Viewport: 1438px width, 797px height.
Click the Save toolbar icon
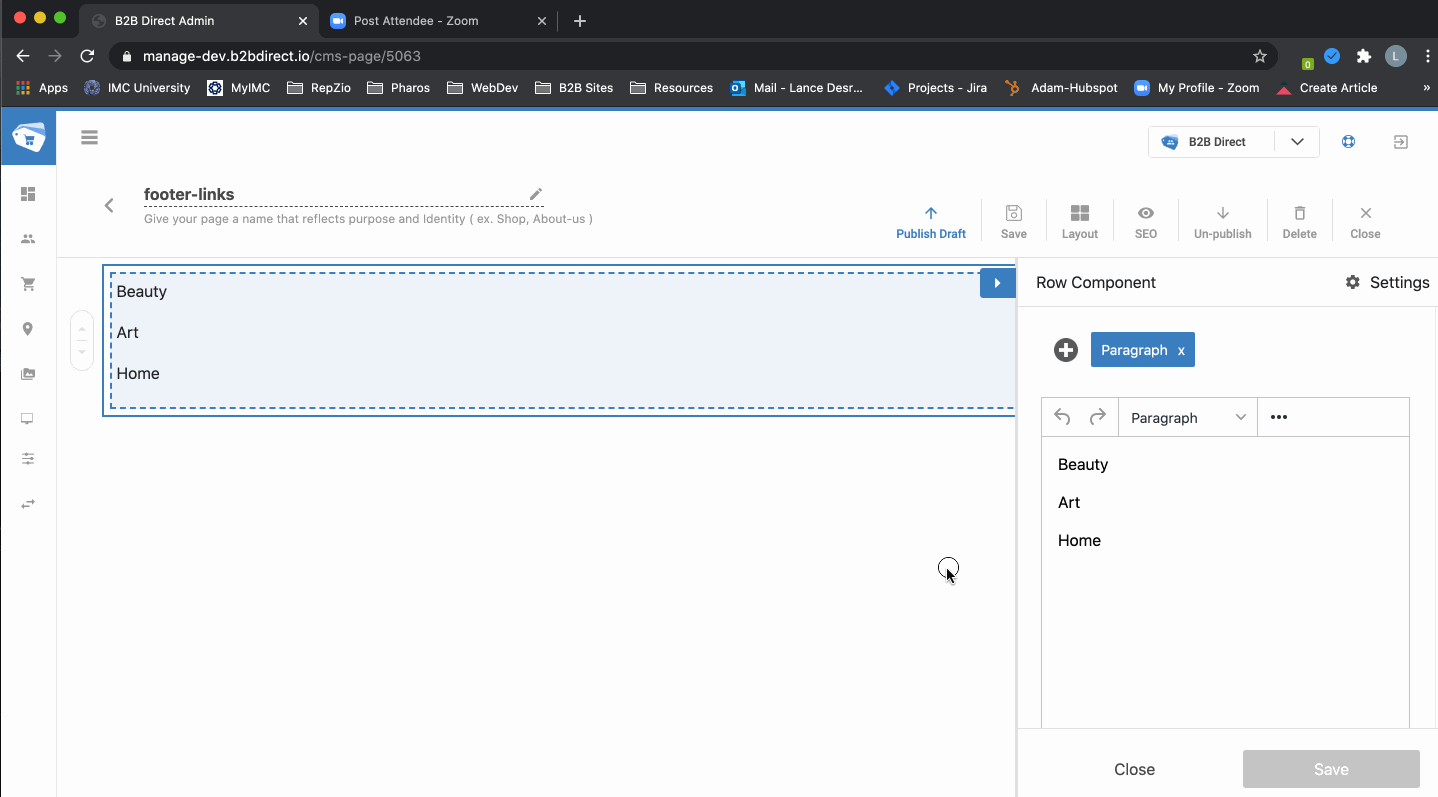point(1013,222)
